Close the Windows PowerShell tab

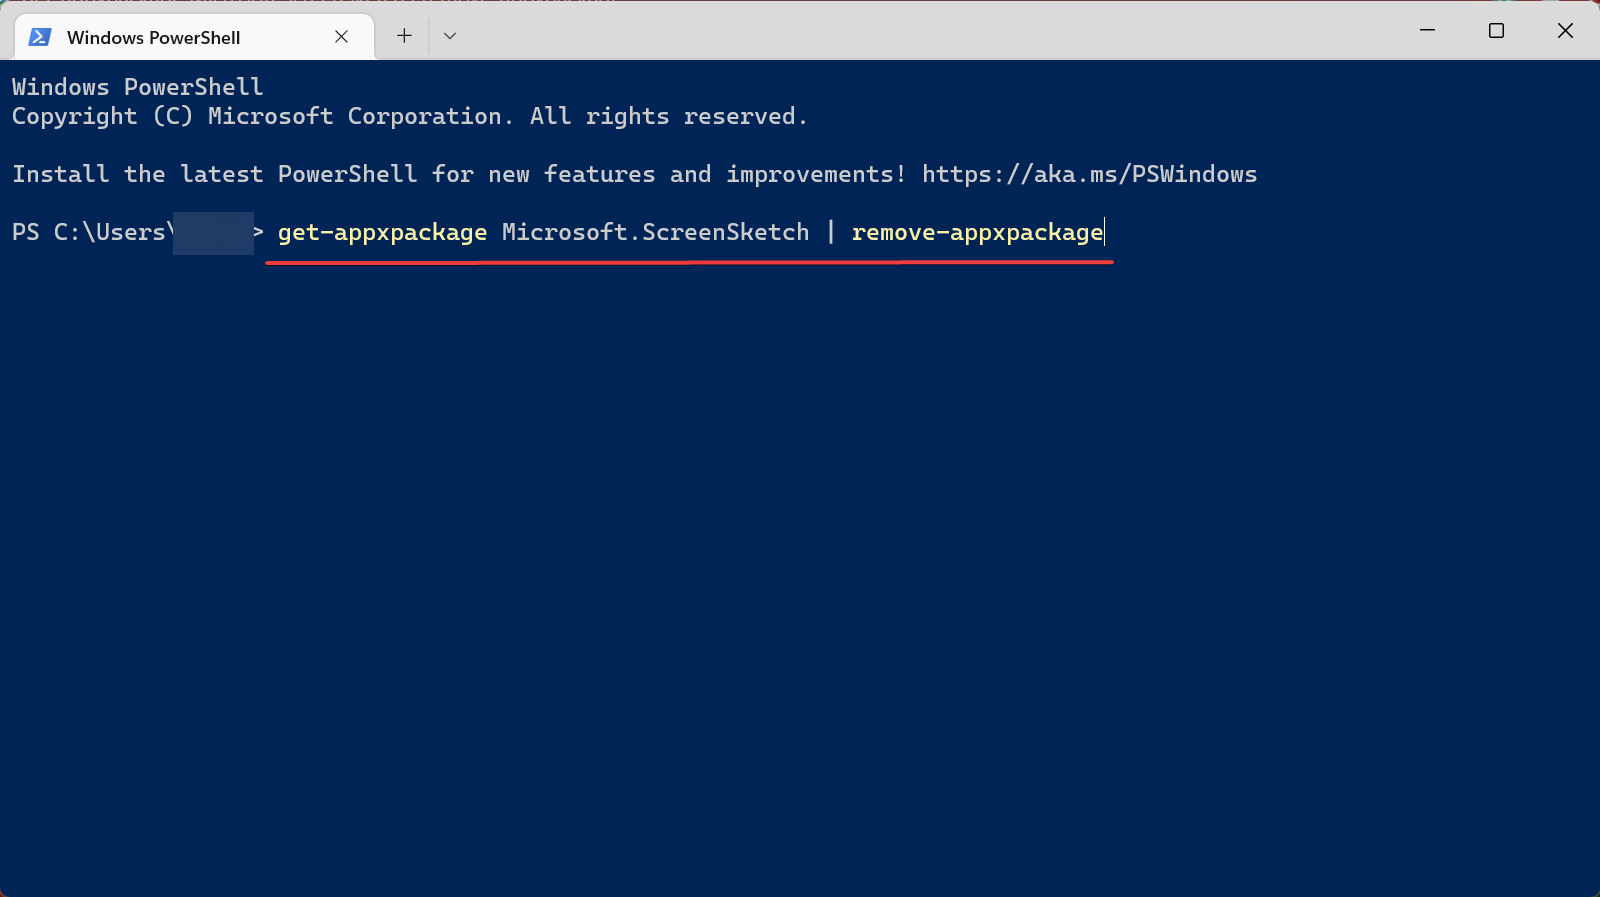pos(341,36)
